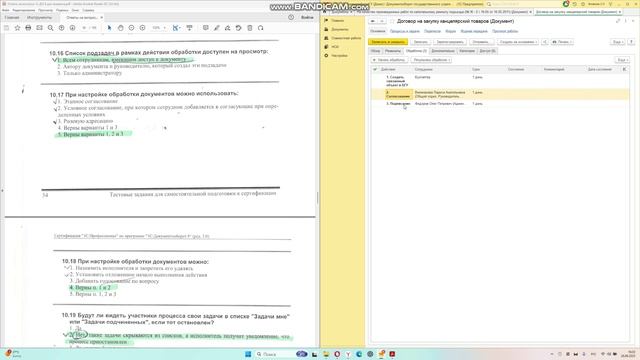Click the Начать обработку button
640x360 pixels.
pyautogui.click(x=389, y=60)
